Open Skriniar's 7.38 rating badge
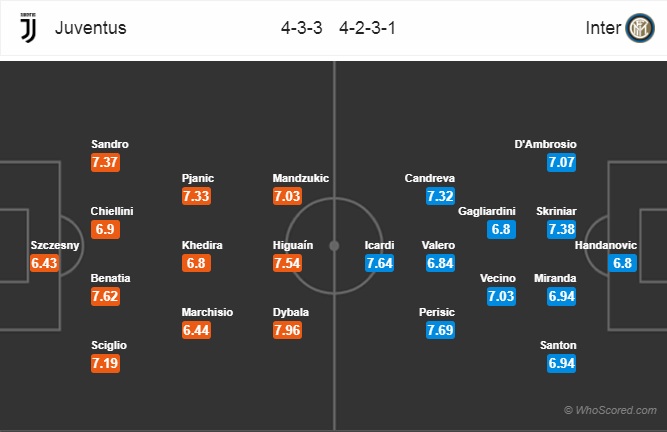667x432 pixels. [562, 230]
